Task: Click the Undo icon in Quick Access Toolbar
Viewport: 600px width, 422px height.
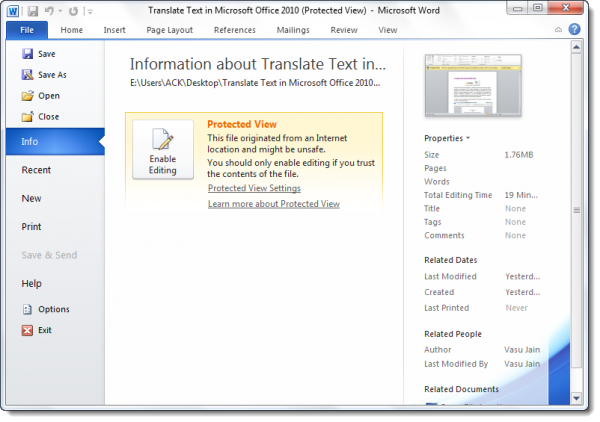Action: click(x=49, y=11)
